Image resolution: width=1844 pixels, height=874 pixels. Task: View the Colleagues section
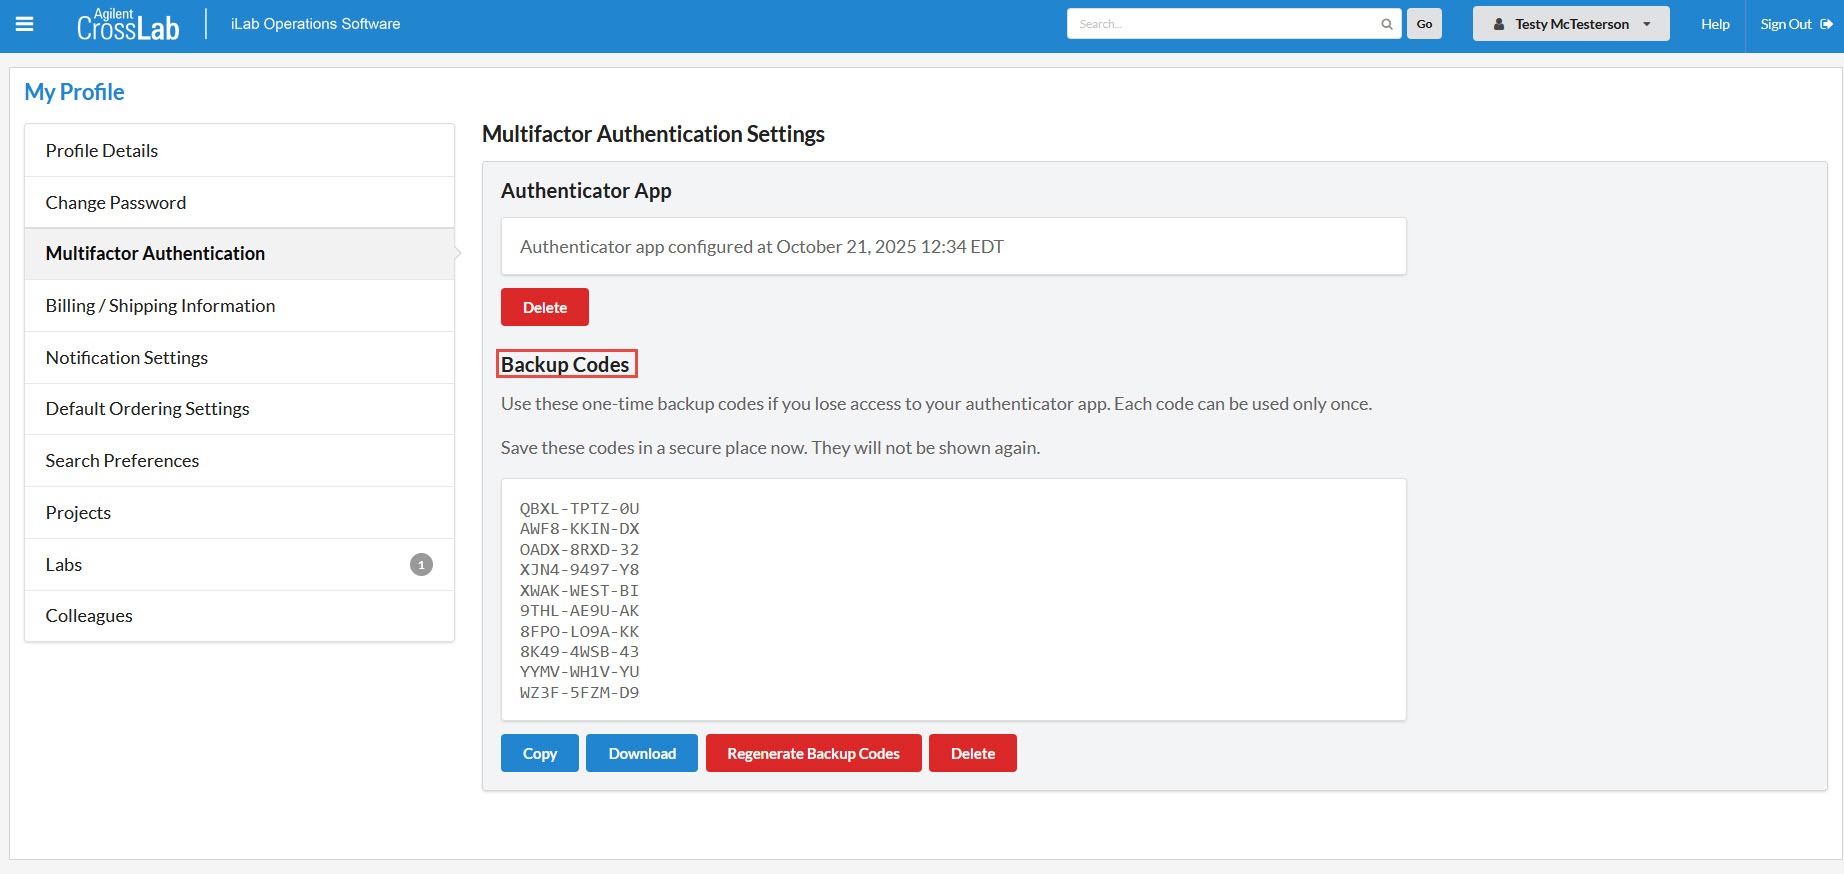tap(89, 616)
